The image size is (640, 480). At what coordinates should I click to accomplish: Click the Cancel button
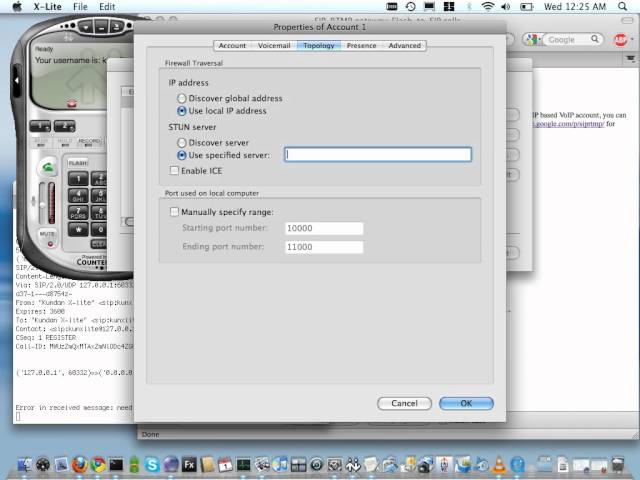[404, 403]
